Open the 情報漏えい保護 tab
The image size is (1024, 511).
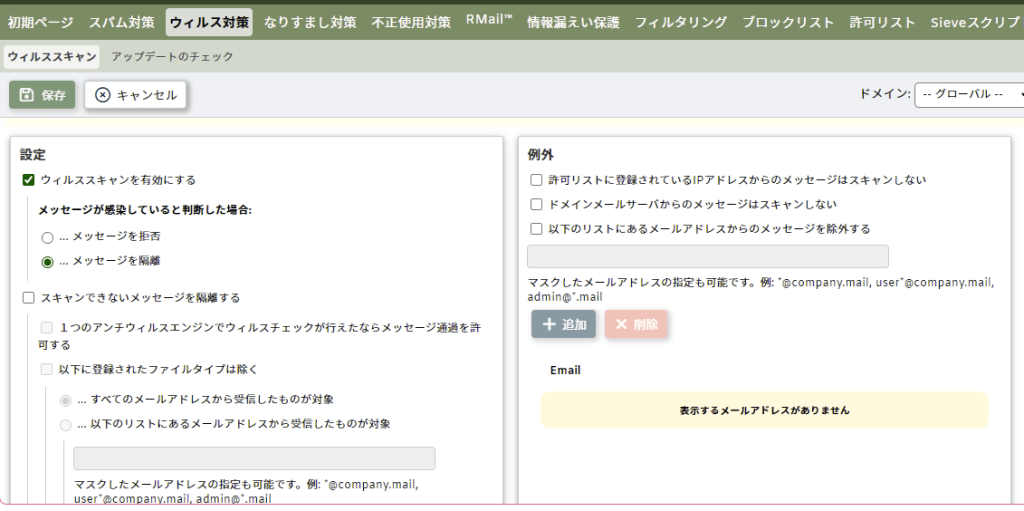point(573,22)
